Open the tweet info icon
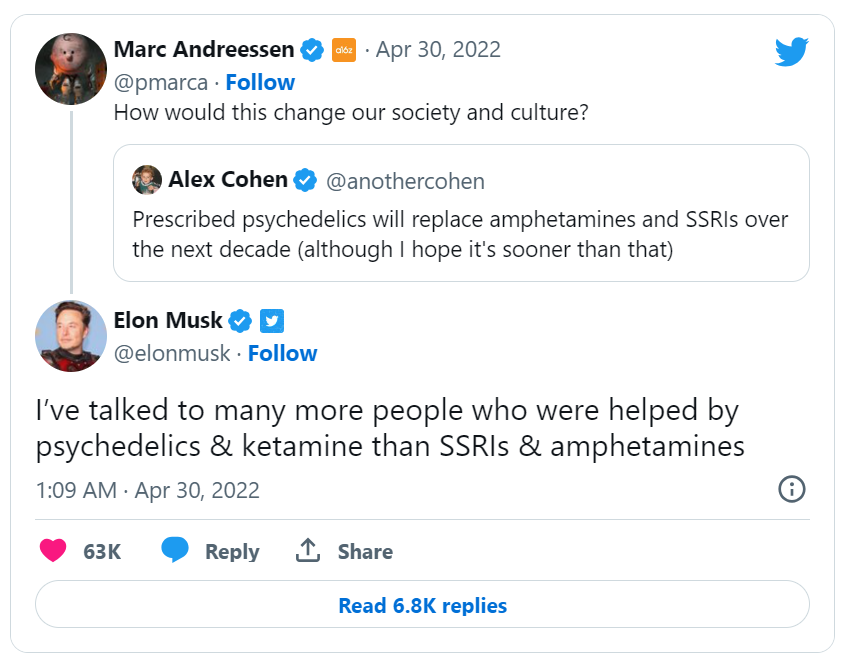The width and height of the screenshot is (857, 667). tap(791, 490)
